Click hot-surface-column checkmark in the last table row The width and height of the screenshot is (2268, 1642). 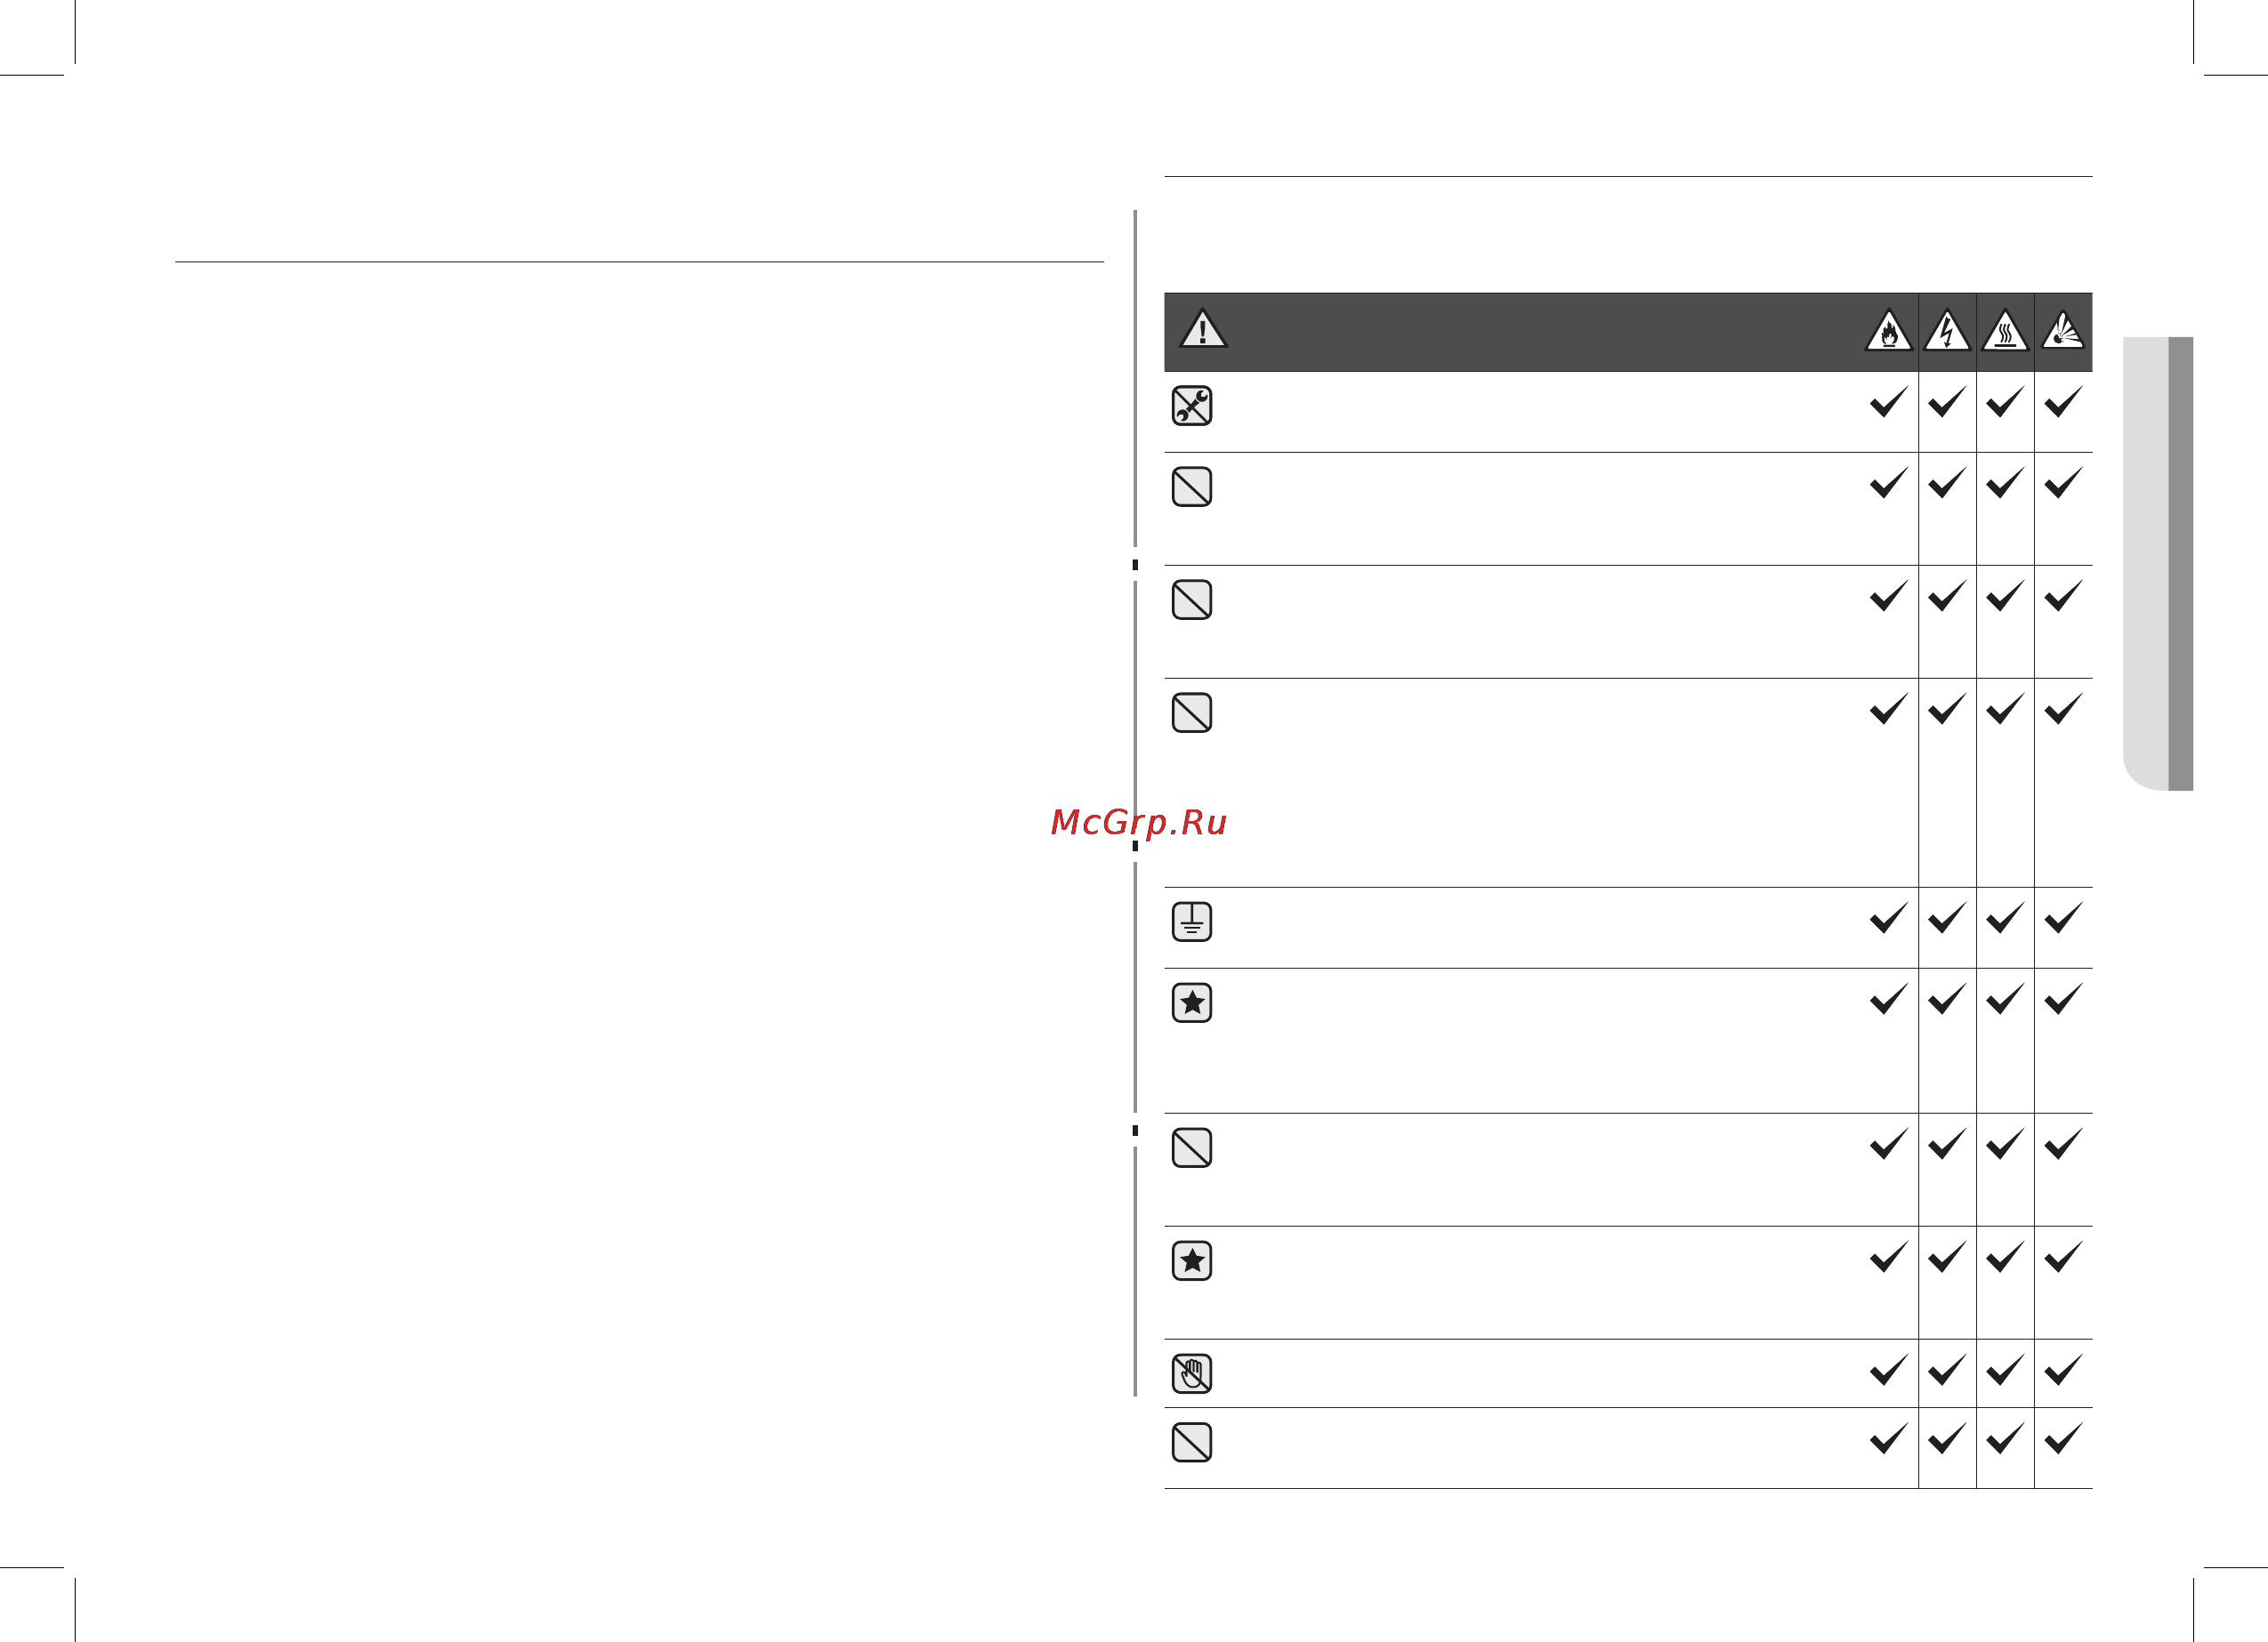[x=2005, y=1438]
